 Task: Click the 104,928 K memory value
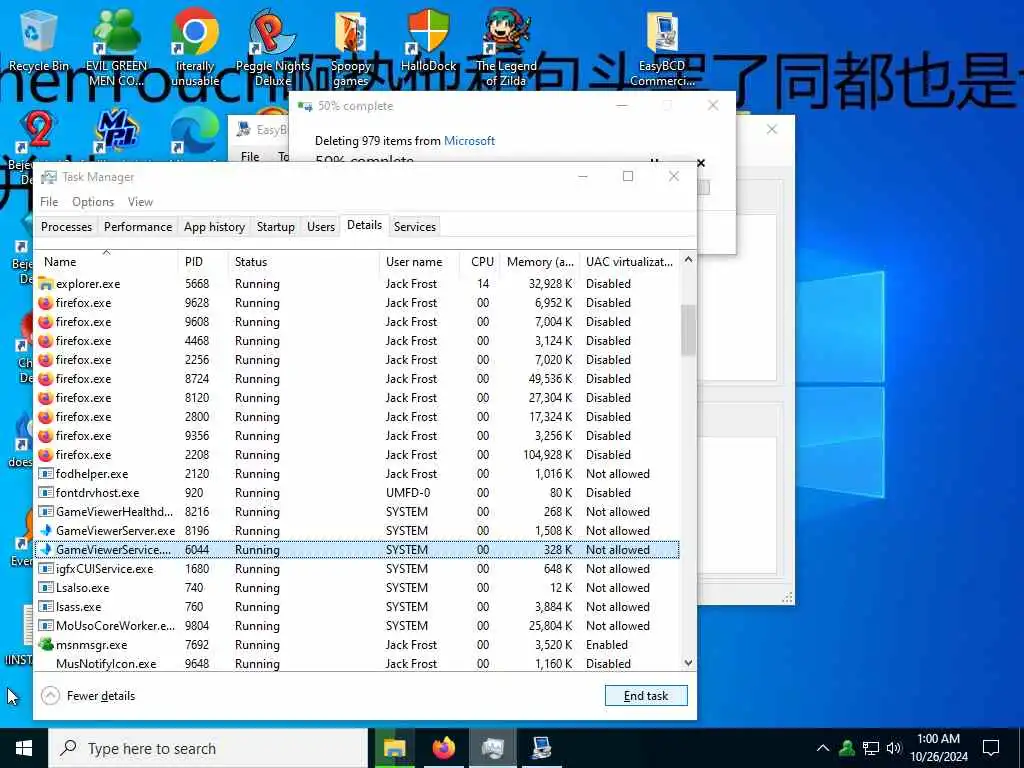click(548, 455)
